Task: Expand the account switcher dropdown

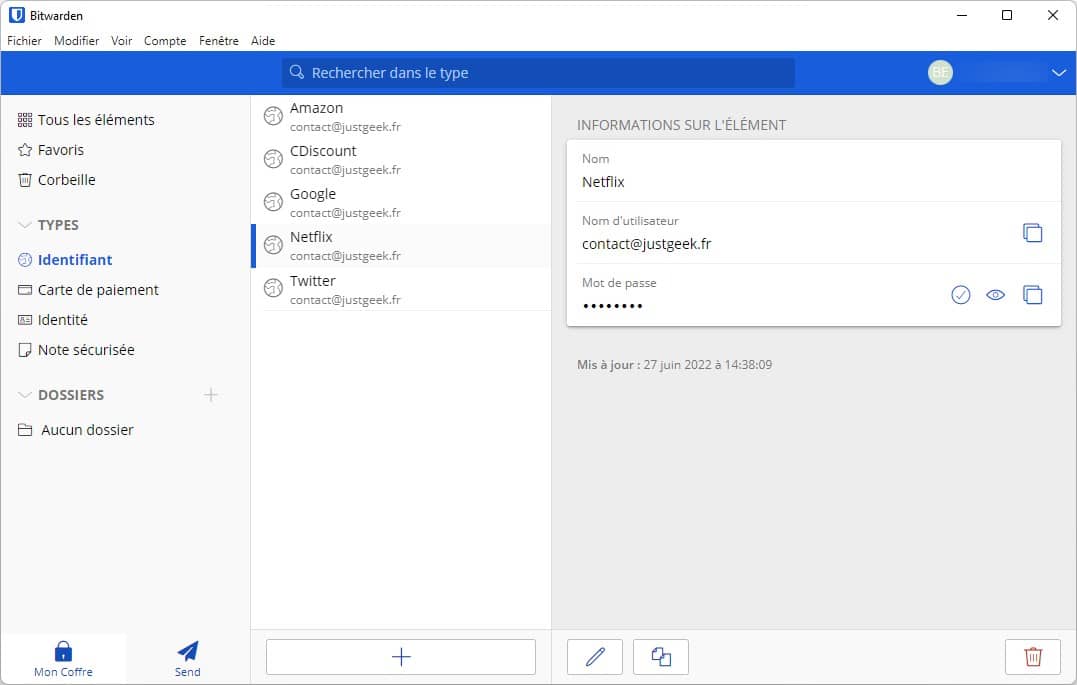Action: (x=1058, y=72)
